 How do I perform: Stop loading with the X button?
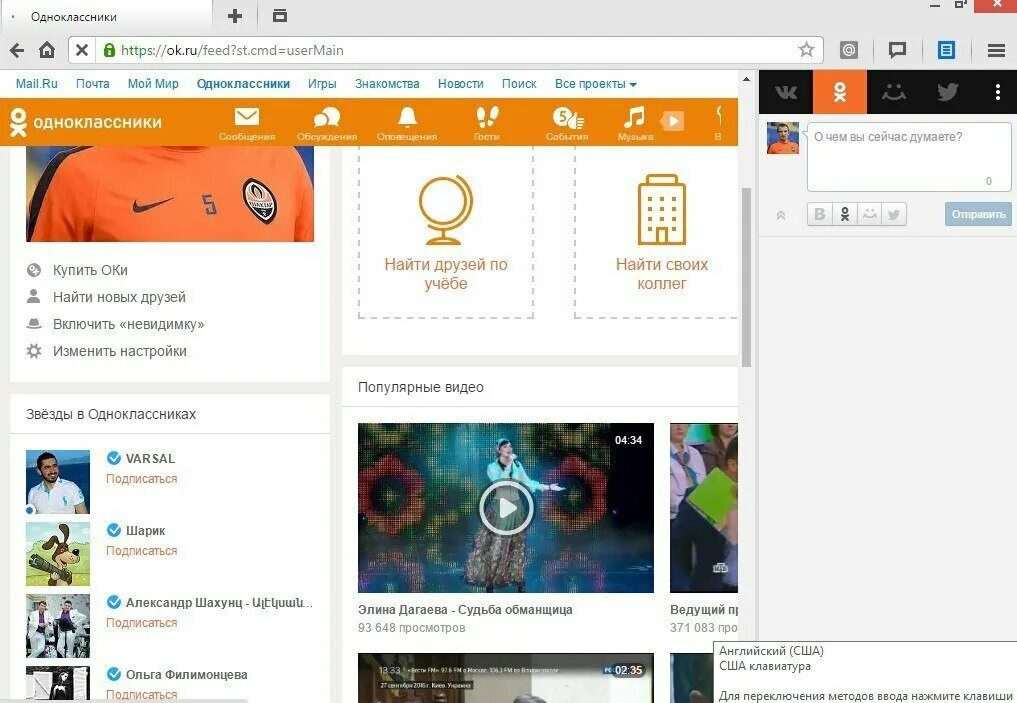coord(82,50)
